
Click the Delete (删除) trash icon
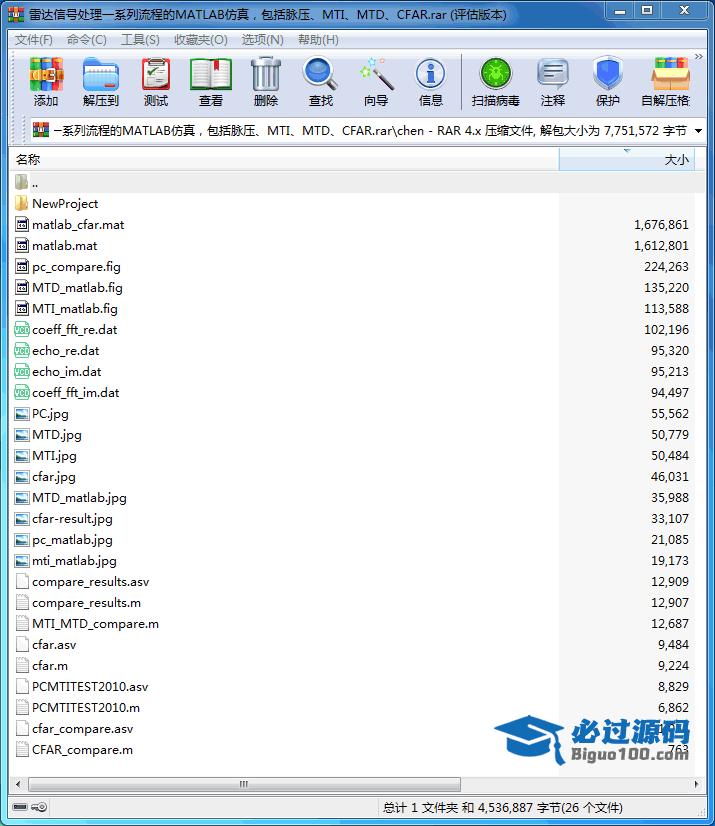coord(266,75)
